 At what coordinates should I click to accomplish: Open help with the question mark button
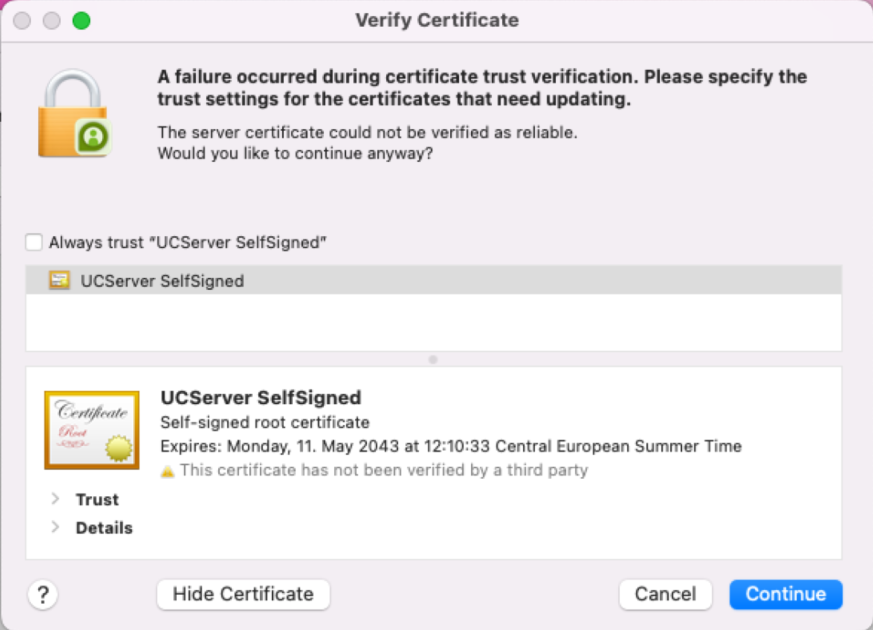click(x=42, y=595)
